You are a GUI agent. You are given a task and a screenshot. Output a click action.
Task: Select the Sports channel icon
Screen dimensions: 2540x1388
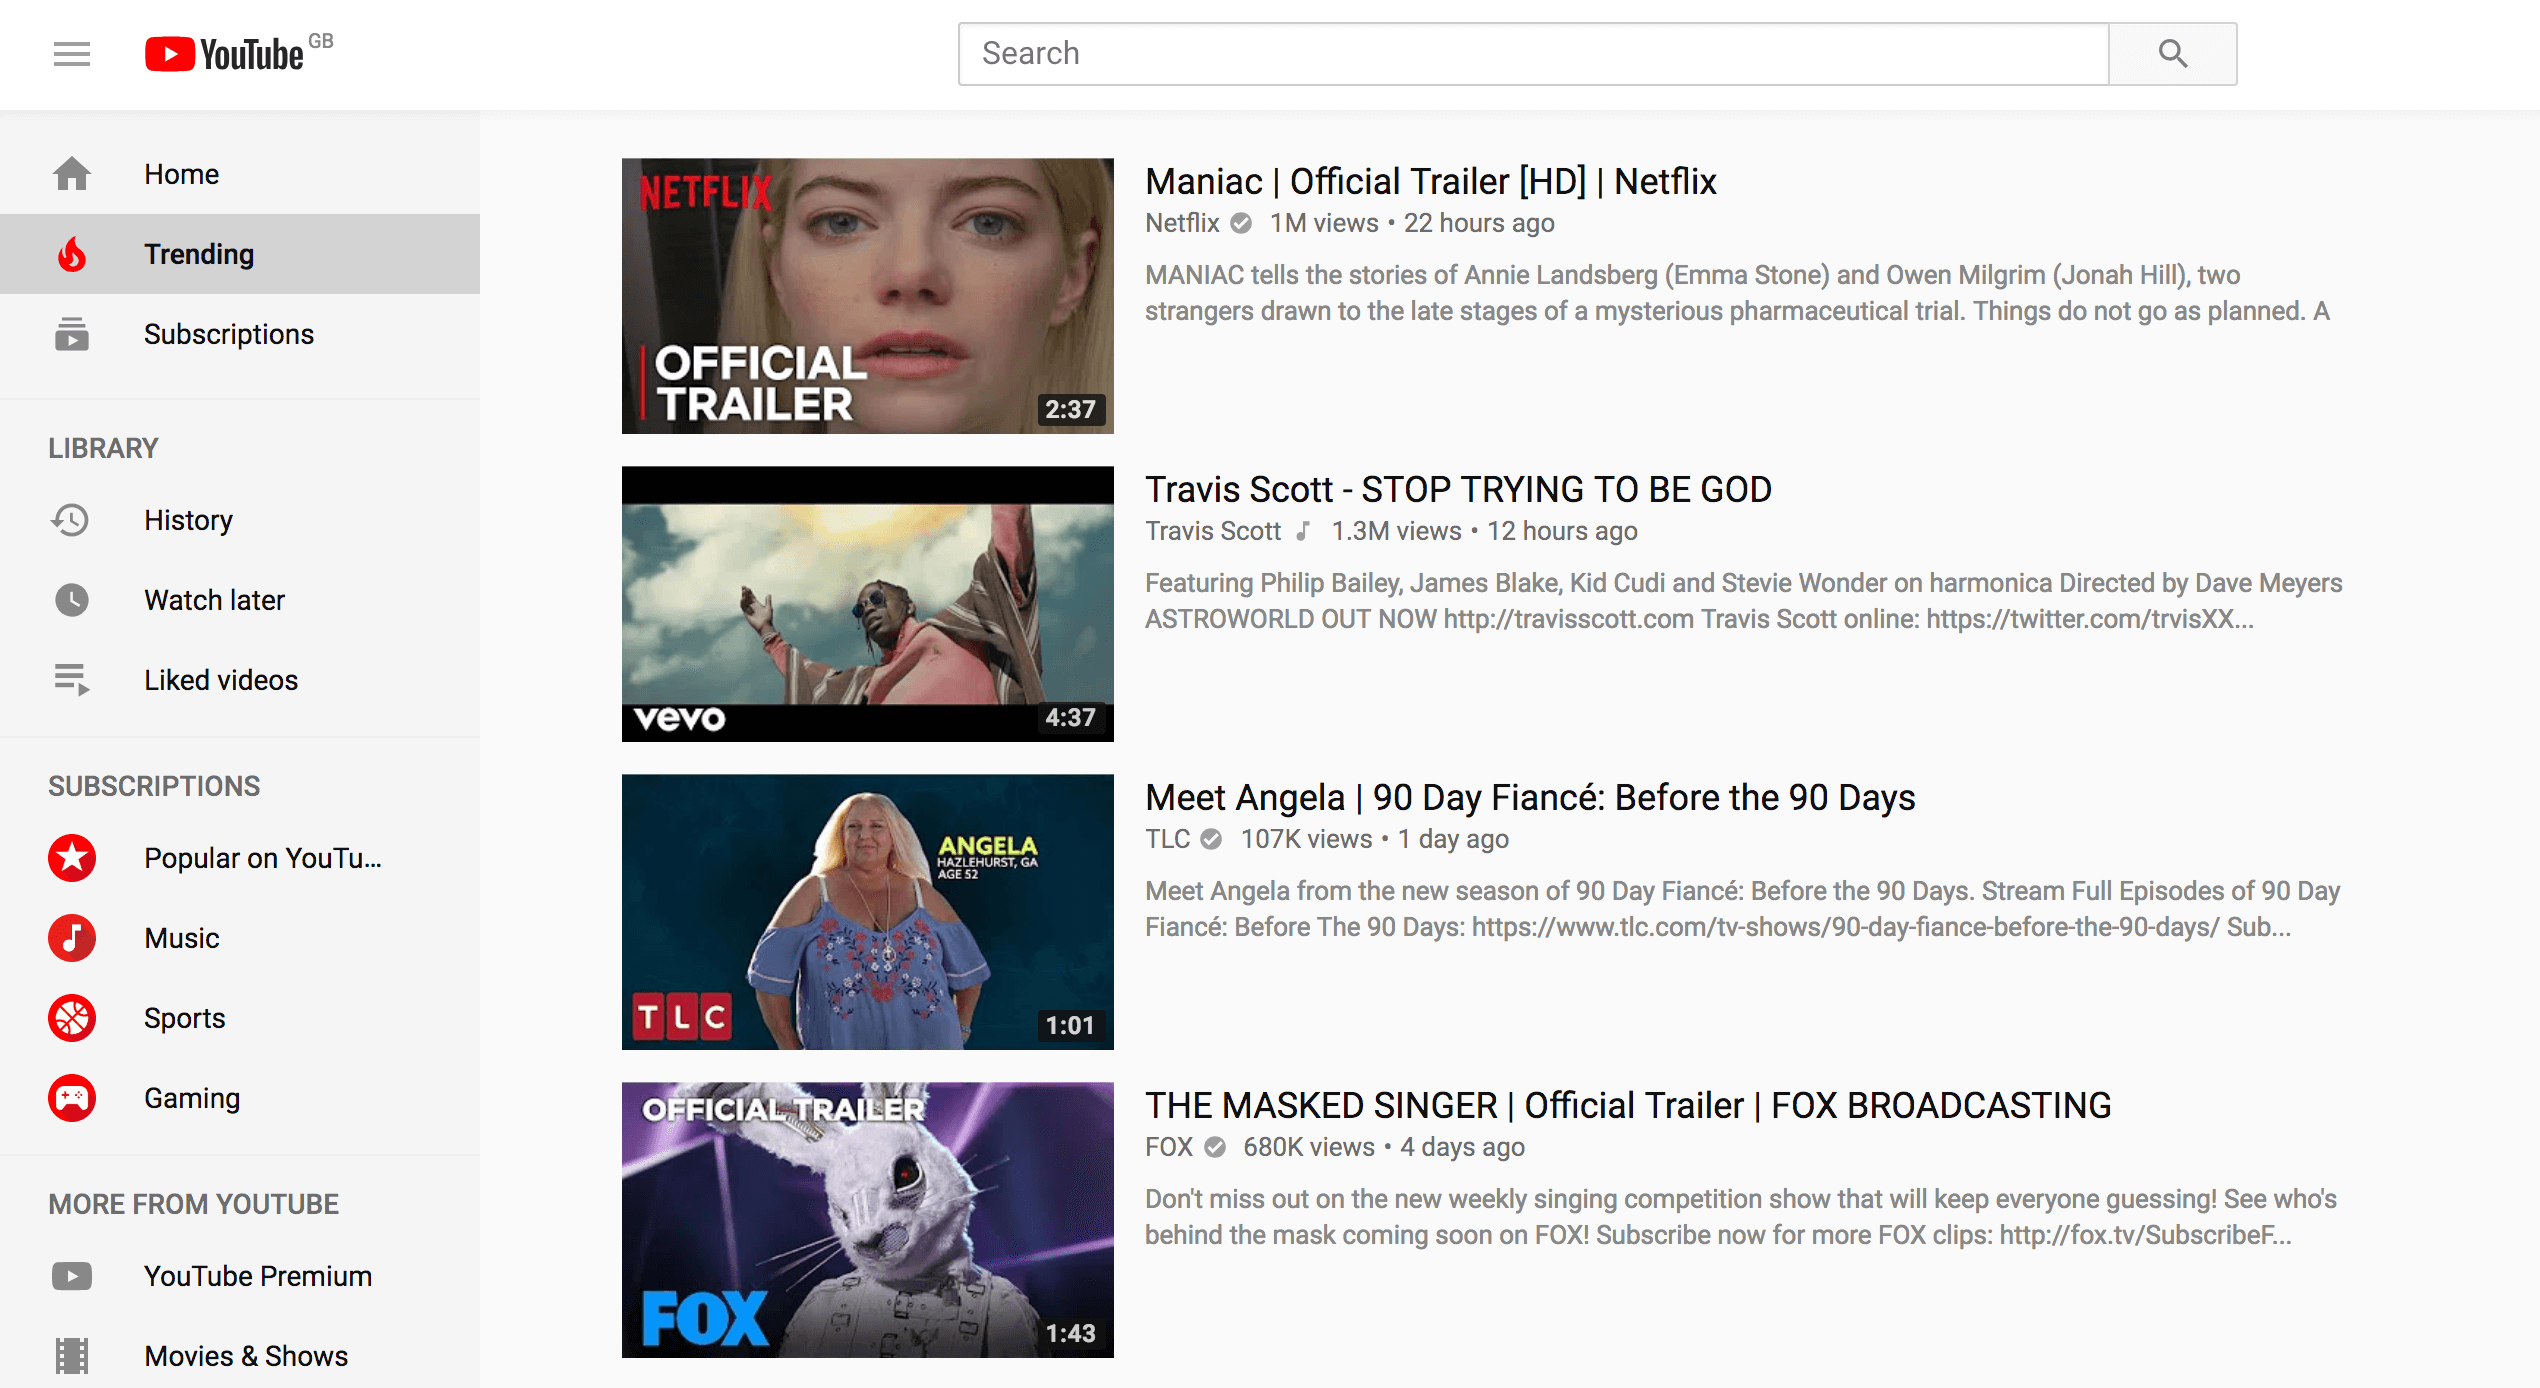tap(72, 1018)
